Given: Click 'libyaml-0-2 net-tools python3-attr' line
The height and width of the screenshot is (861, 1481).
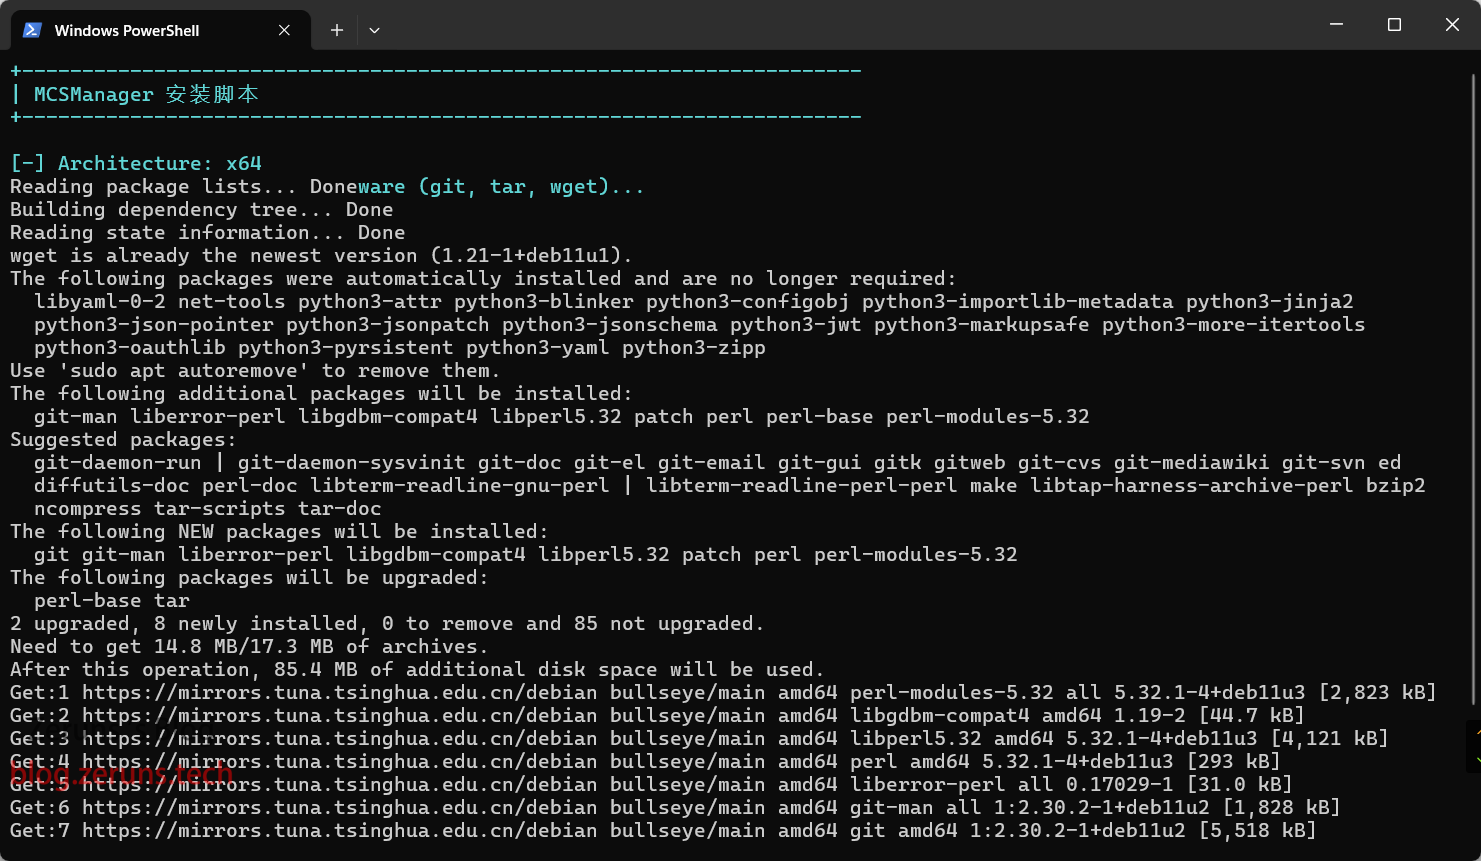Looking at the screenshot, I should pyautogui.click(x=693, y=301).
